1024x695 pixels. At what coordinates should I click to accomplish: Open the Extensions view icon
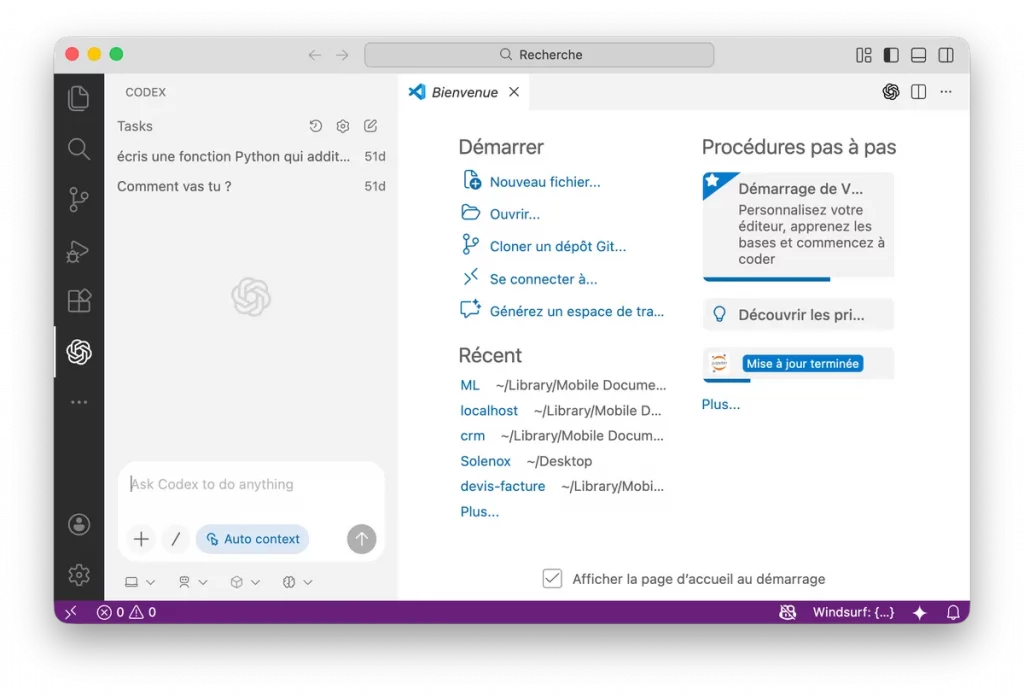(79, 300)
